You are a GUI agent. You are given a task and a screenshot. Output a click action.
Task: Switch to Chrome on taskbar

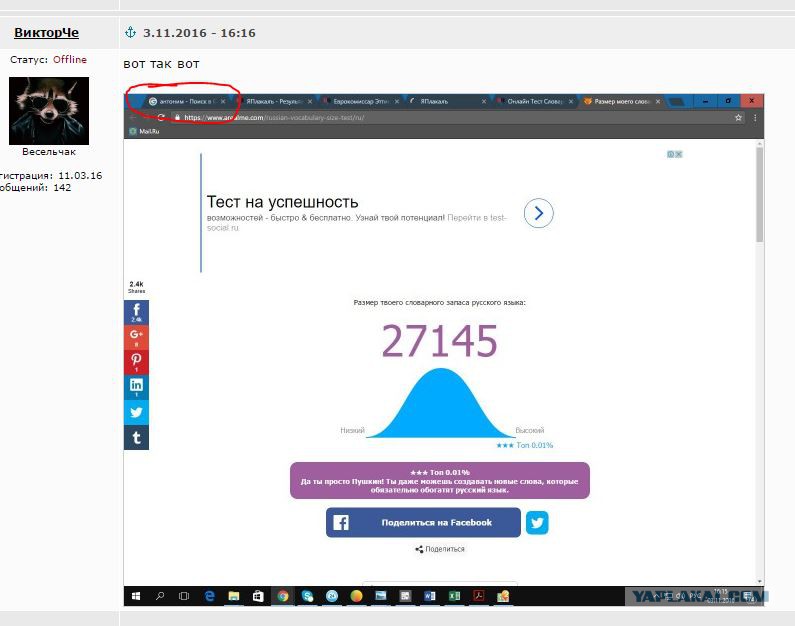(x=282, y=596)
